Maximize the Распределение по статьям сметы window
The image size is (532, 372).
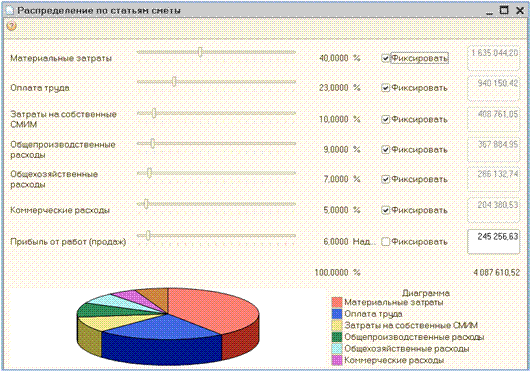tap(505, 10)
